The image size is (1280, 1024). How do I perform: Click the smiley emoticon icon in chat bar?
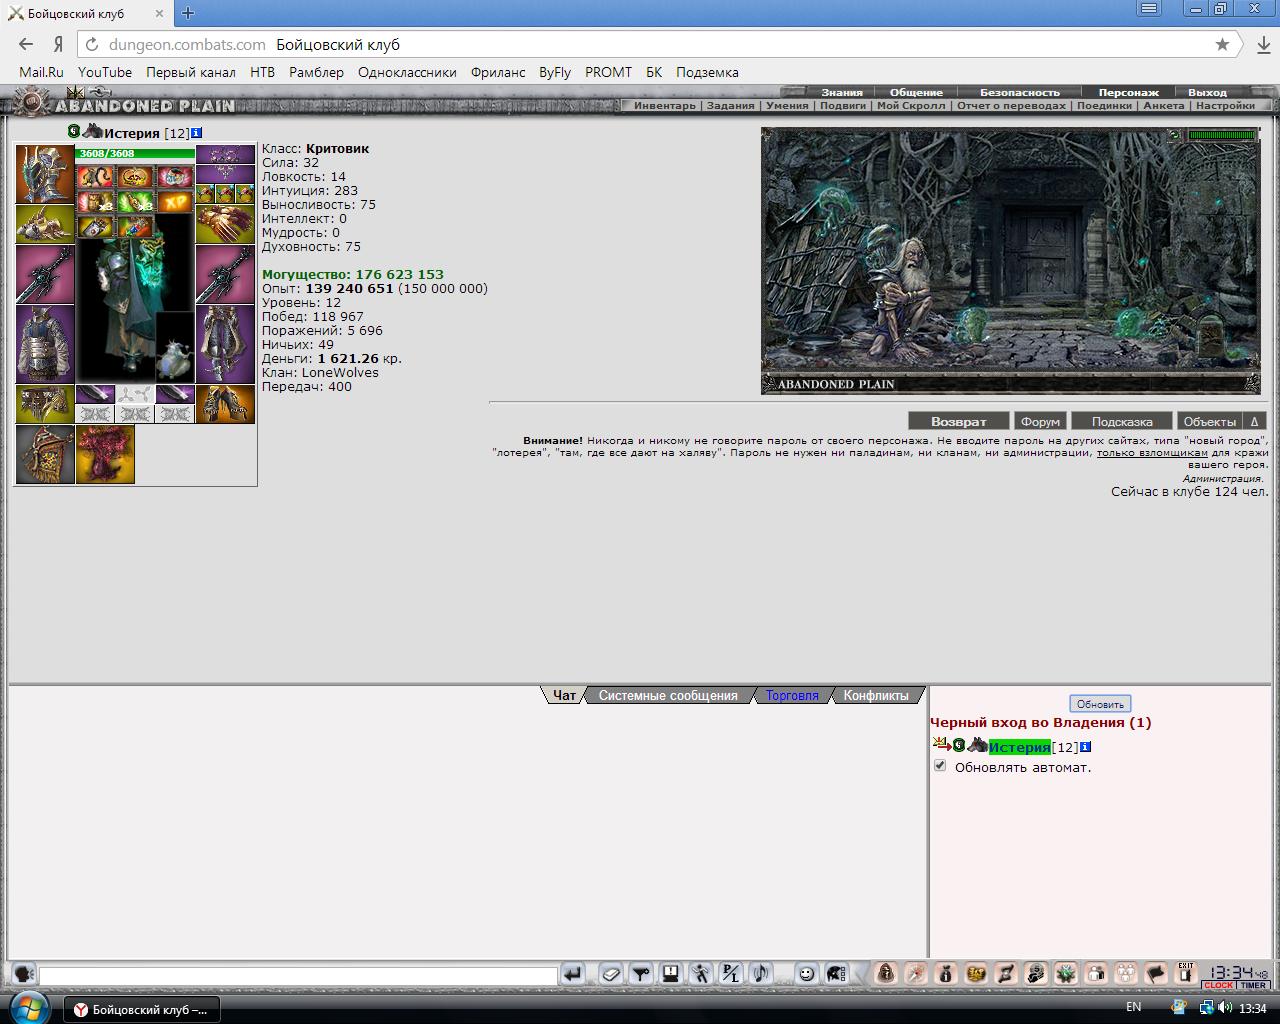(806, 974)
